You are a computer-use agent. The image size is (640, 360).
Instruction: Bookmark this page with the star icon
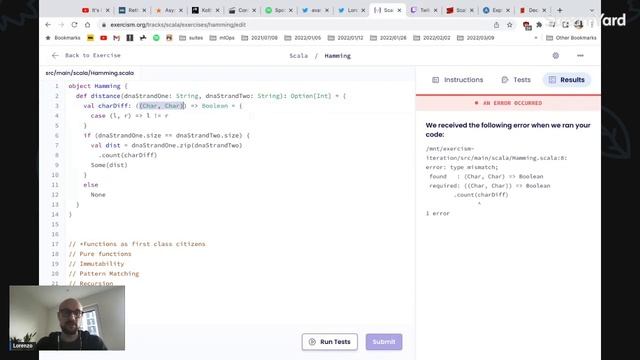tap(510, 25)
